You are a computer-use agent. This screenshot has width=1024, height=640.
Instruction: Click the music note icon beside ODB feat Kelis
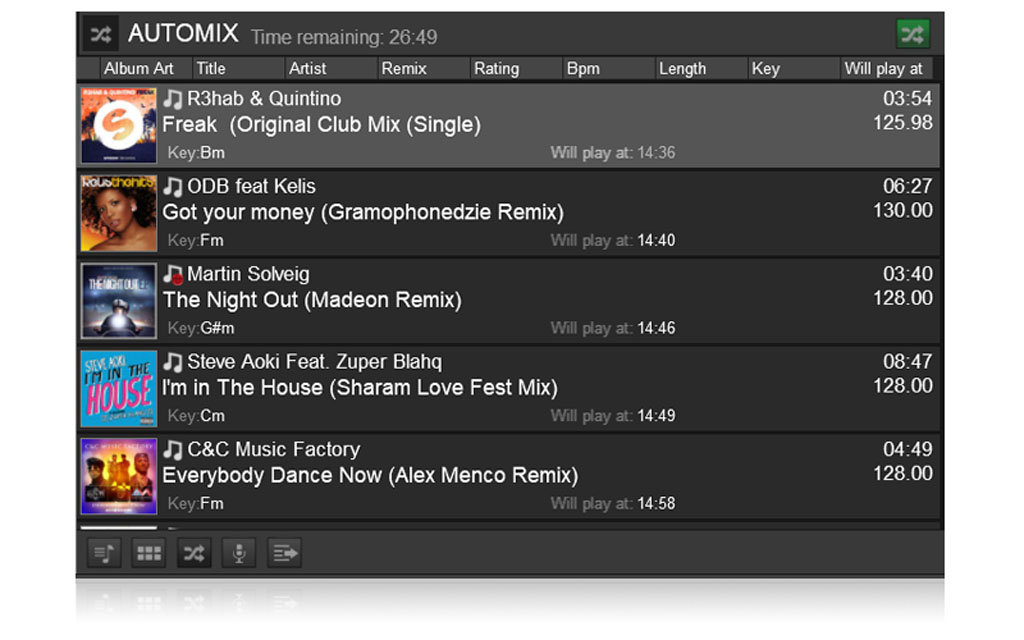tap(172, 187)
